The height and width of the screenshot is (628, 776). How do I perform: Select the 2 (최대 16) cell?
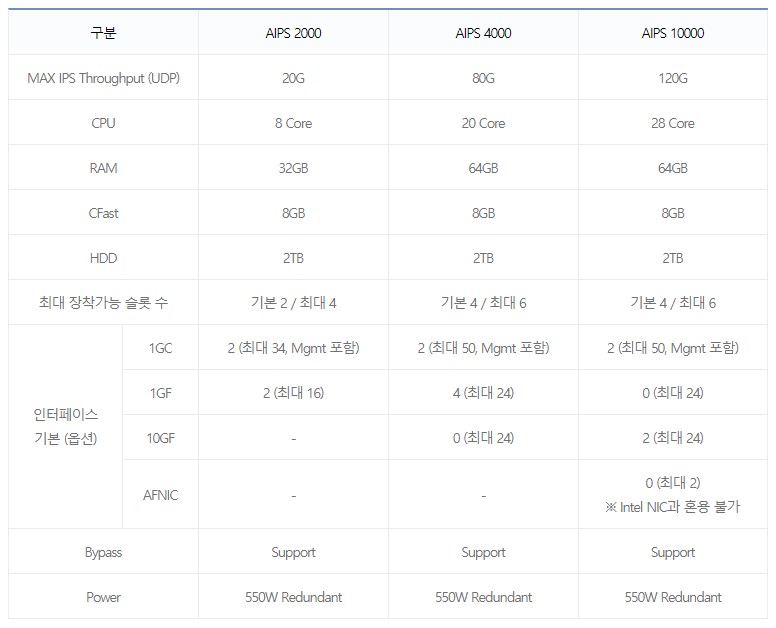tap(293, 393)
